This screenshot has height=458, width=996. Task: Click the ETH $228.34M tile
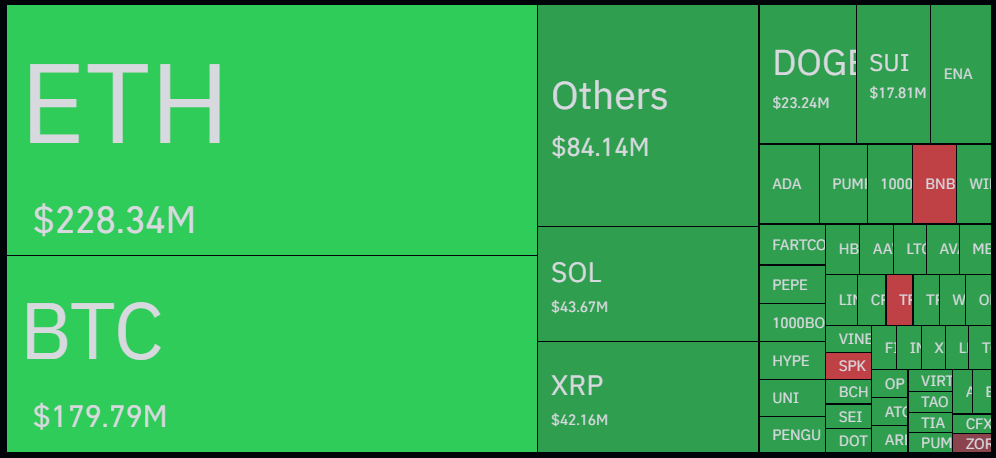click(272, 130)
